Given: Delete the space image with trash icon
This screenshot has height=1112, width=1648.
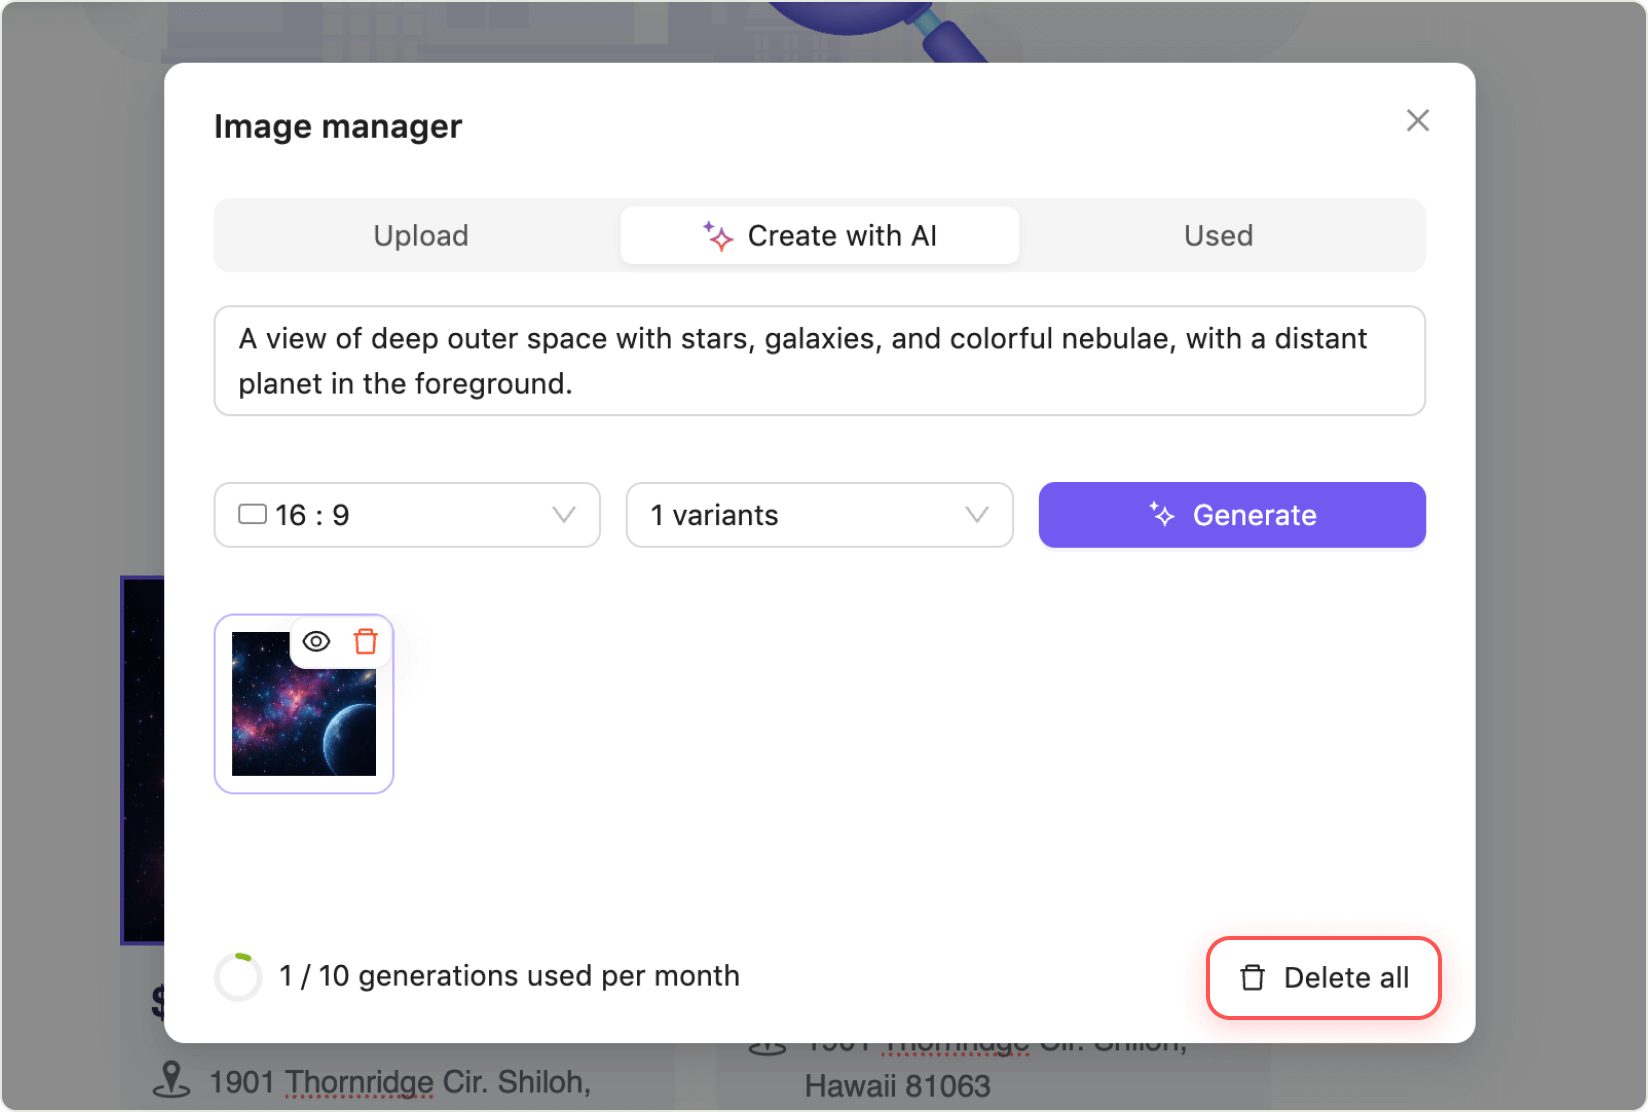Looking at the screenshot, I should [366, 642].
